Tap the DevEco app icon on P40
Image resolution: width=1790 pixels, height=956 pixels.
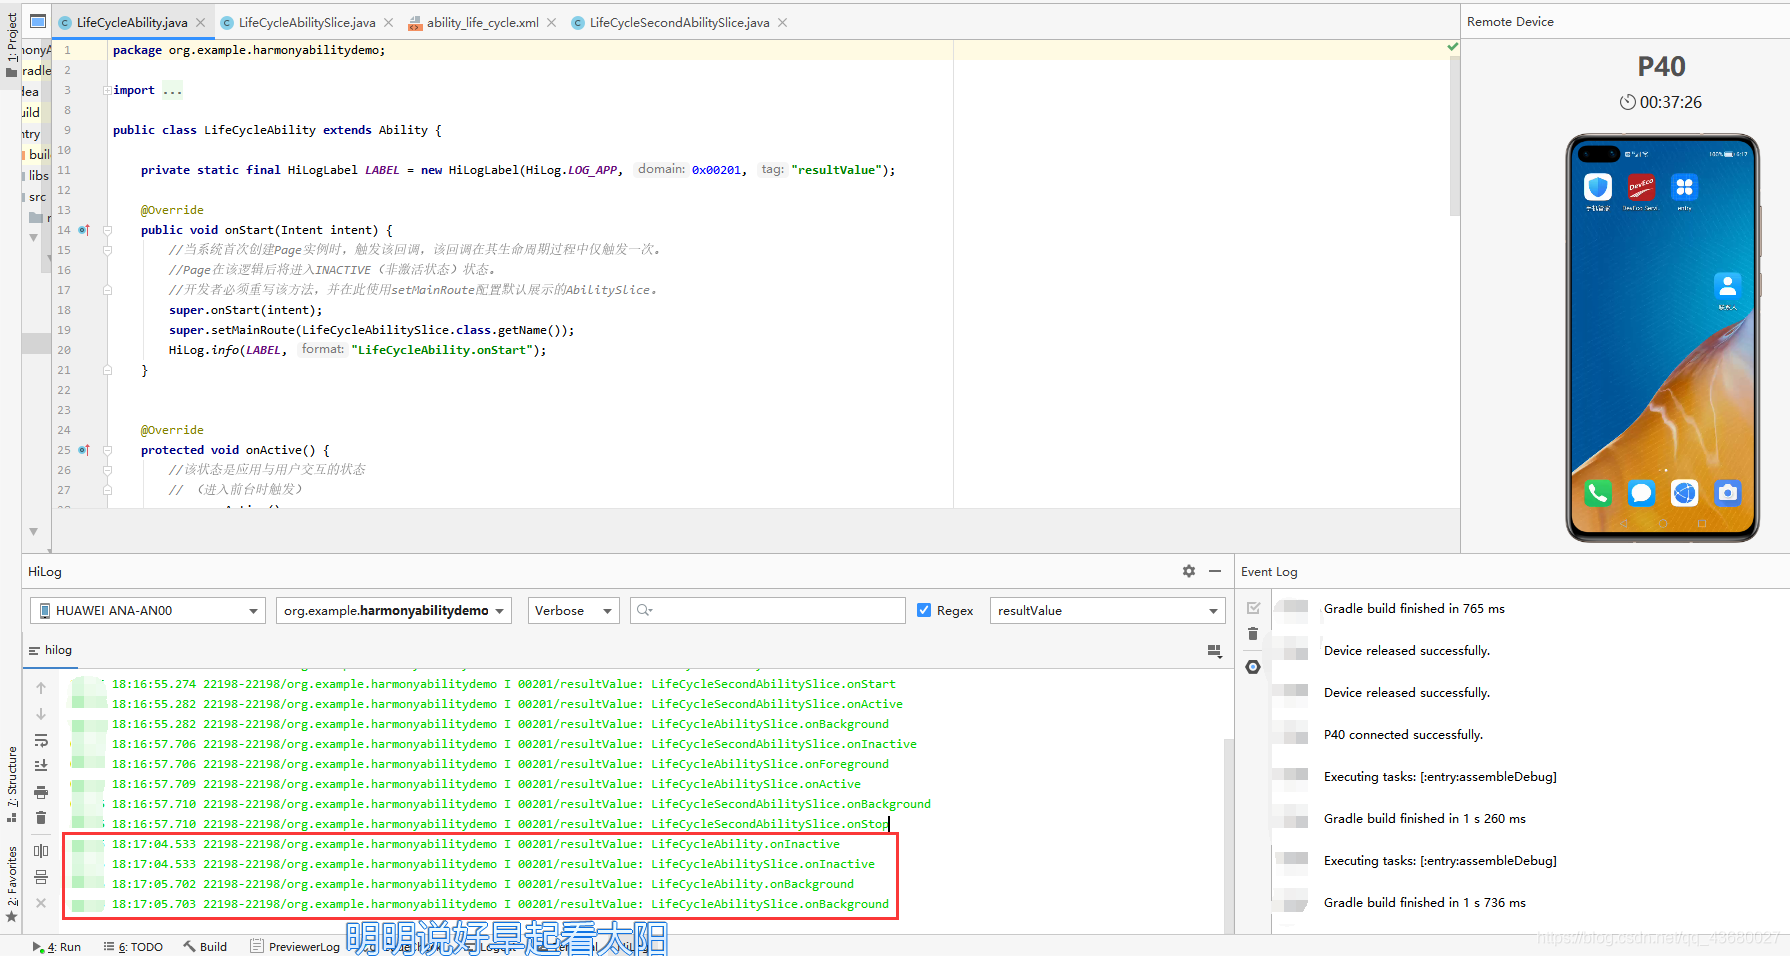[x=1641, y=187]
